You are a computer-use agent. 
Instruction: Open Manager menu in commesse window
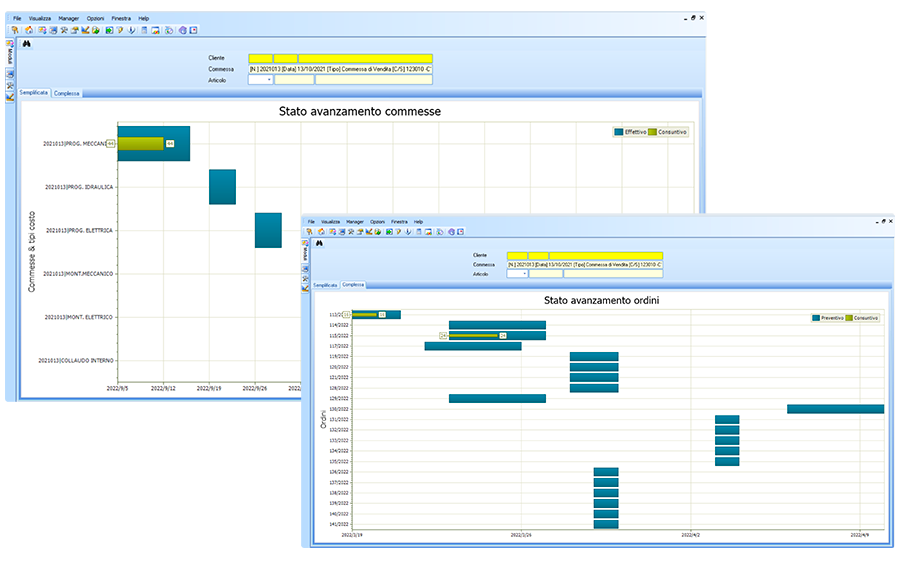pos(68,18)
